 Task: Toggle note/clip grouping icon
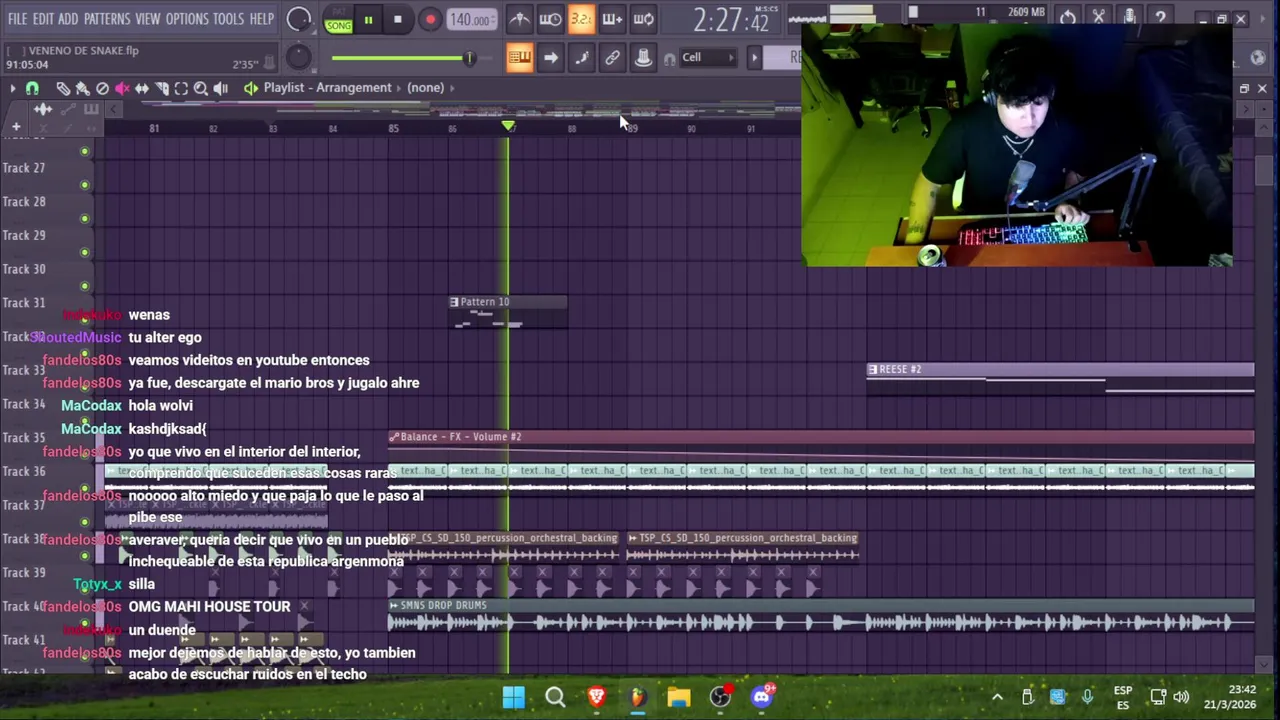[x=581, y=58]
